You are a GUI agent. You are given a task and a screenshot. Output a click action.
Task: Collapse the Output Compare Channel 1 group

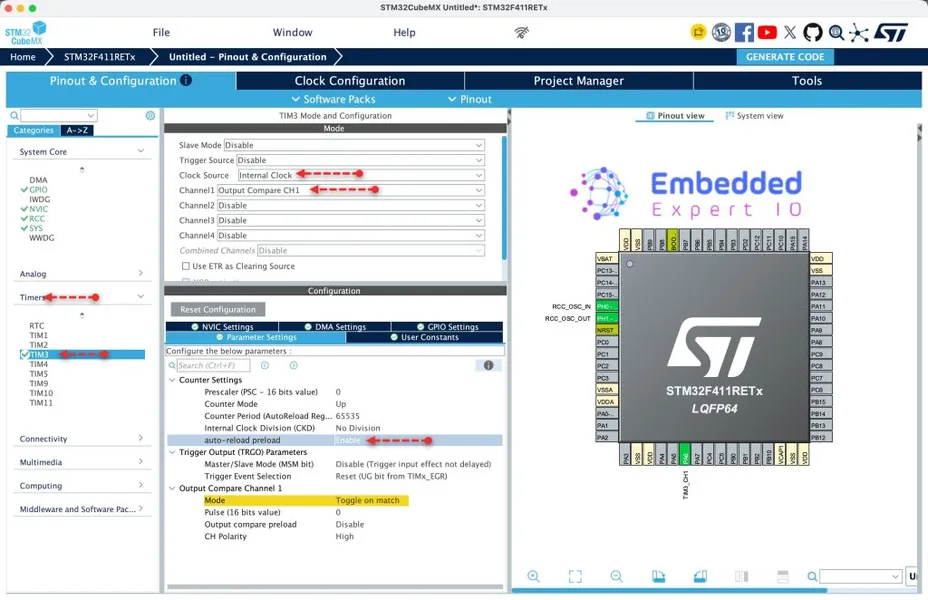coord(172,488)
